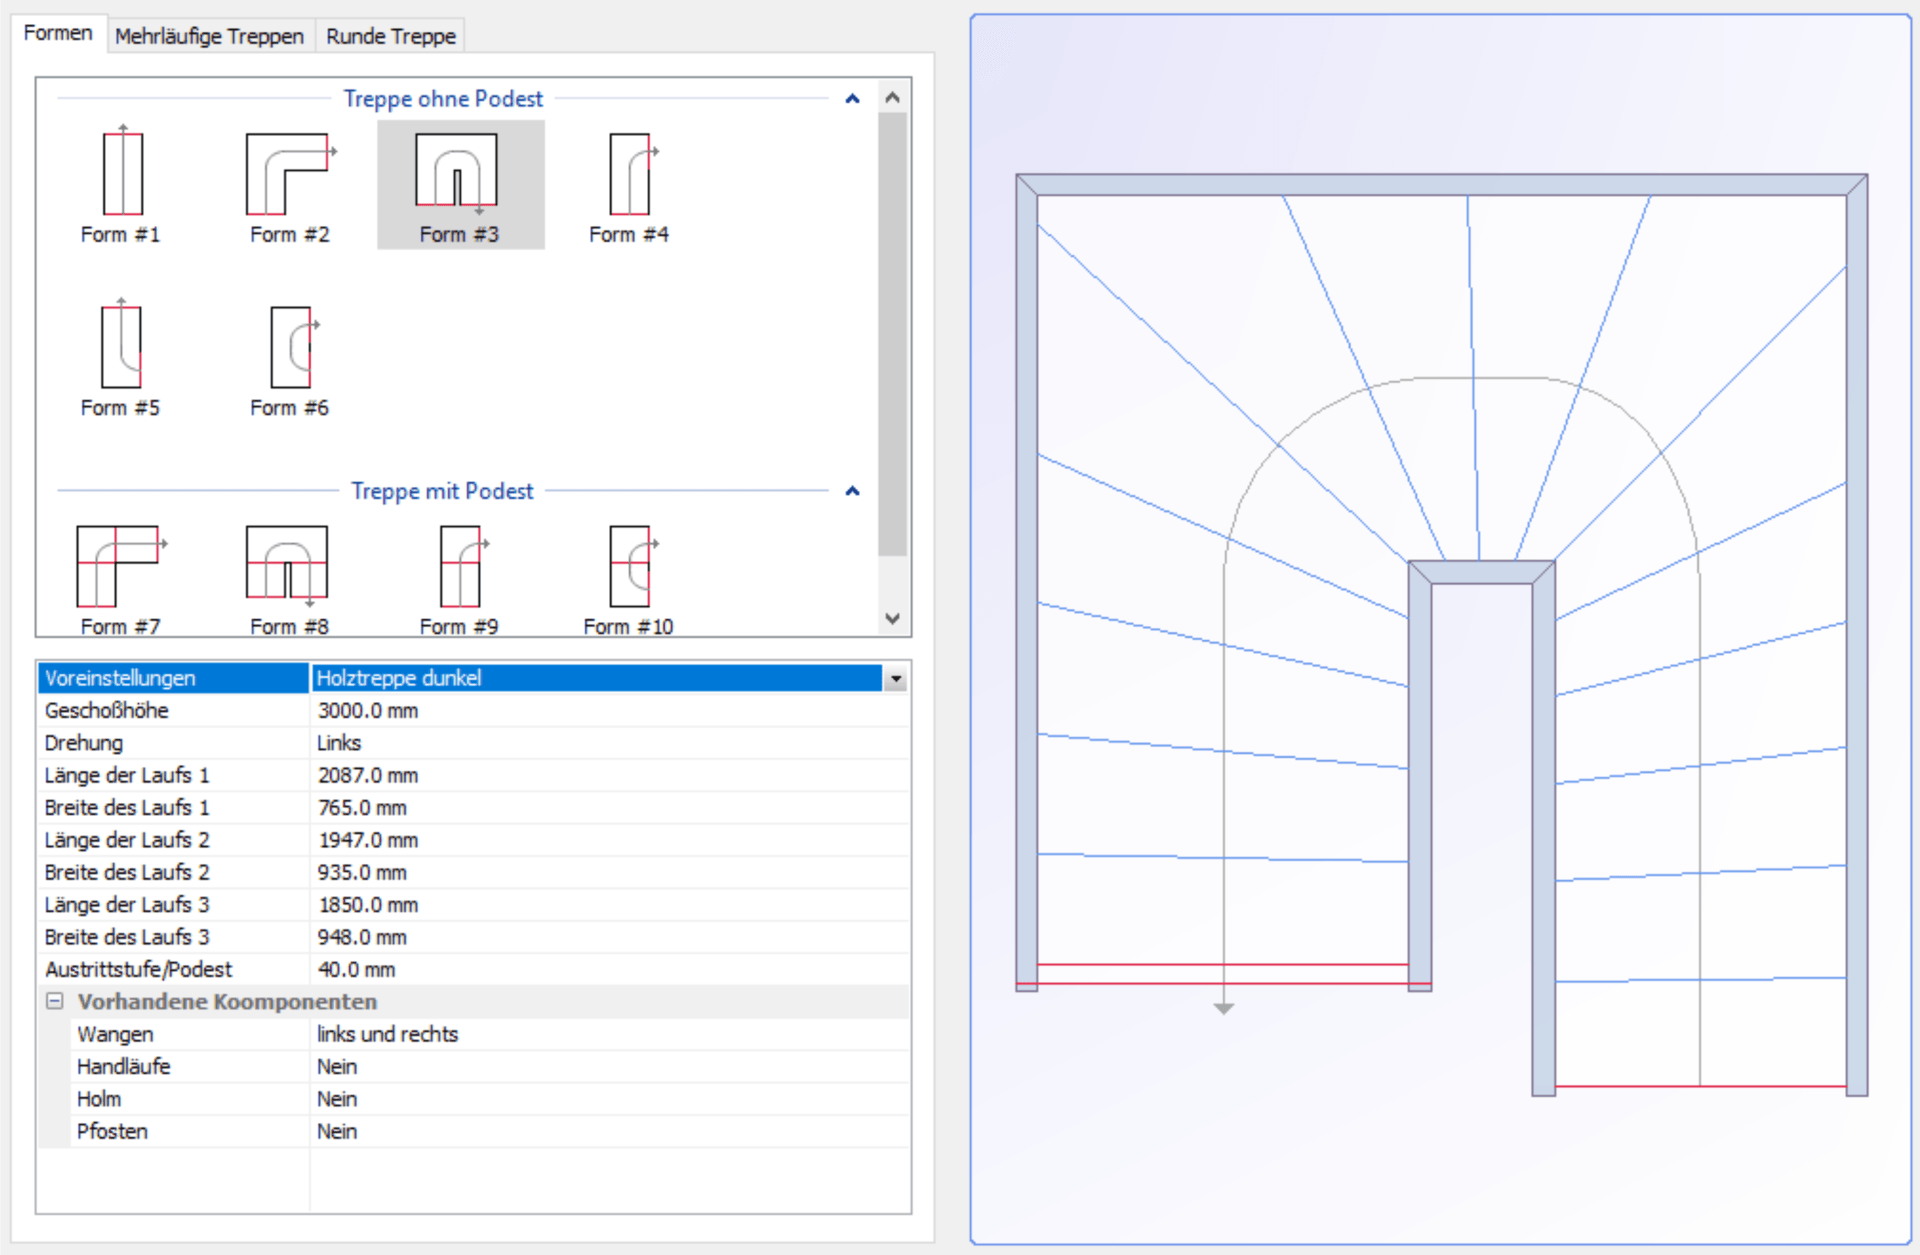The width and height of the screenshot is (1920, 1255).
Task: Switch to the Mehrläufige Treppen tab
Action: coord(209,36)
